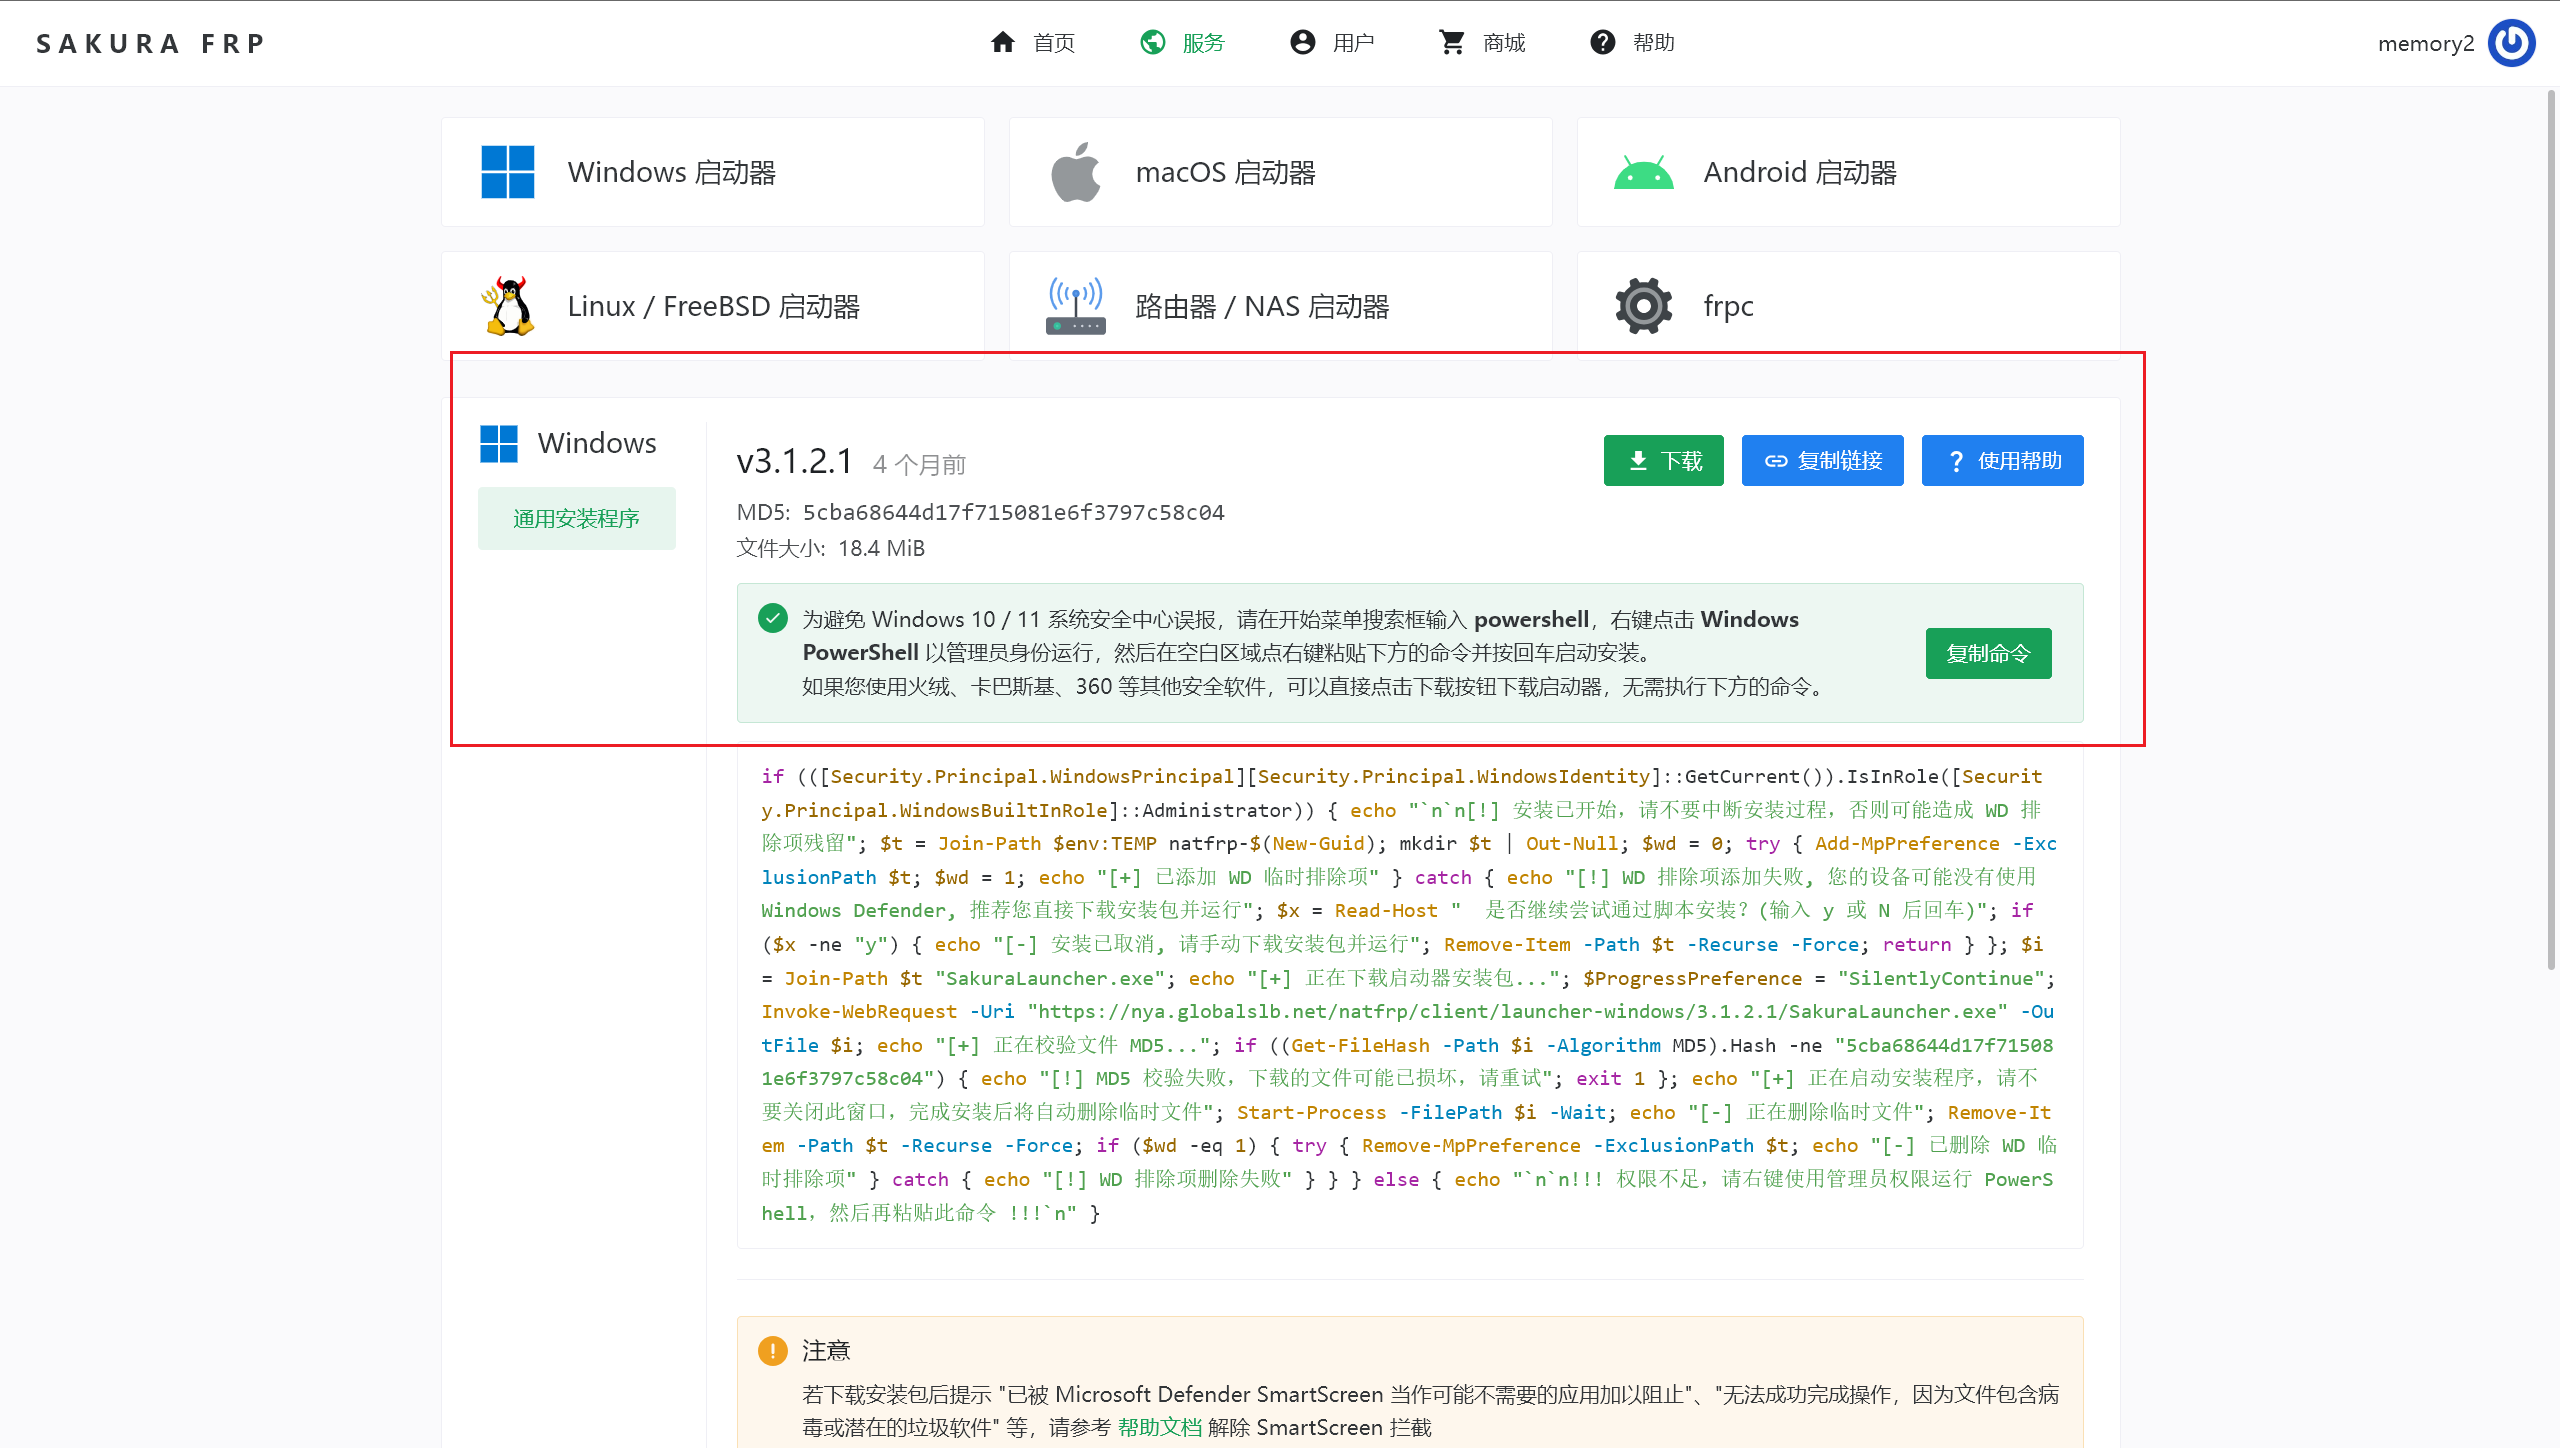This screenshot has height=1448, width=2560.
Task: Click the 使用帮助 button
Action: point(2002,460)
